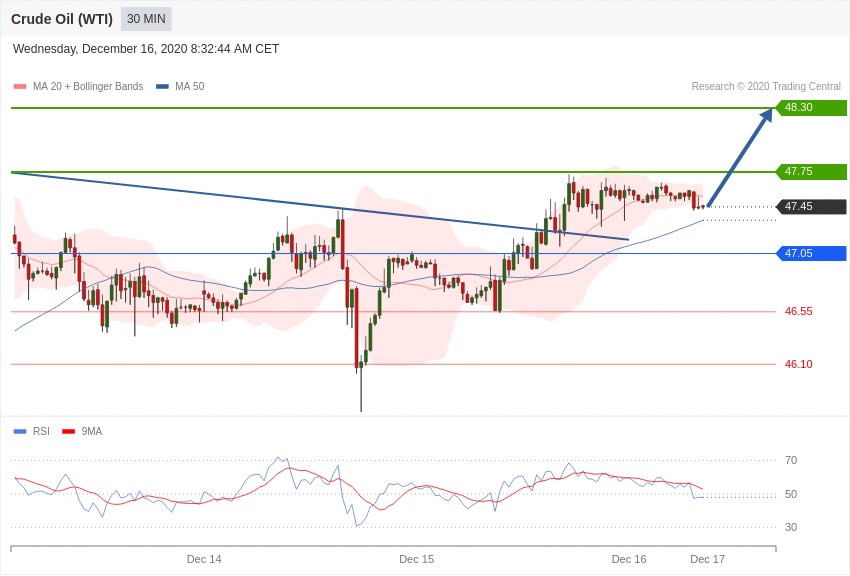Toggle the MA 50 legend label

coord(190,87)
